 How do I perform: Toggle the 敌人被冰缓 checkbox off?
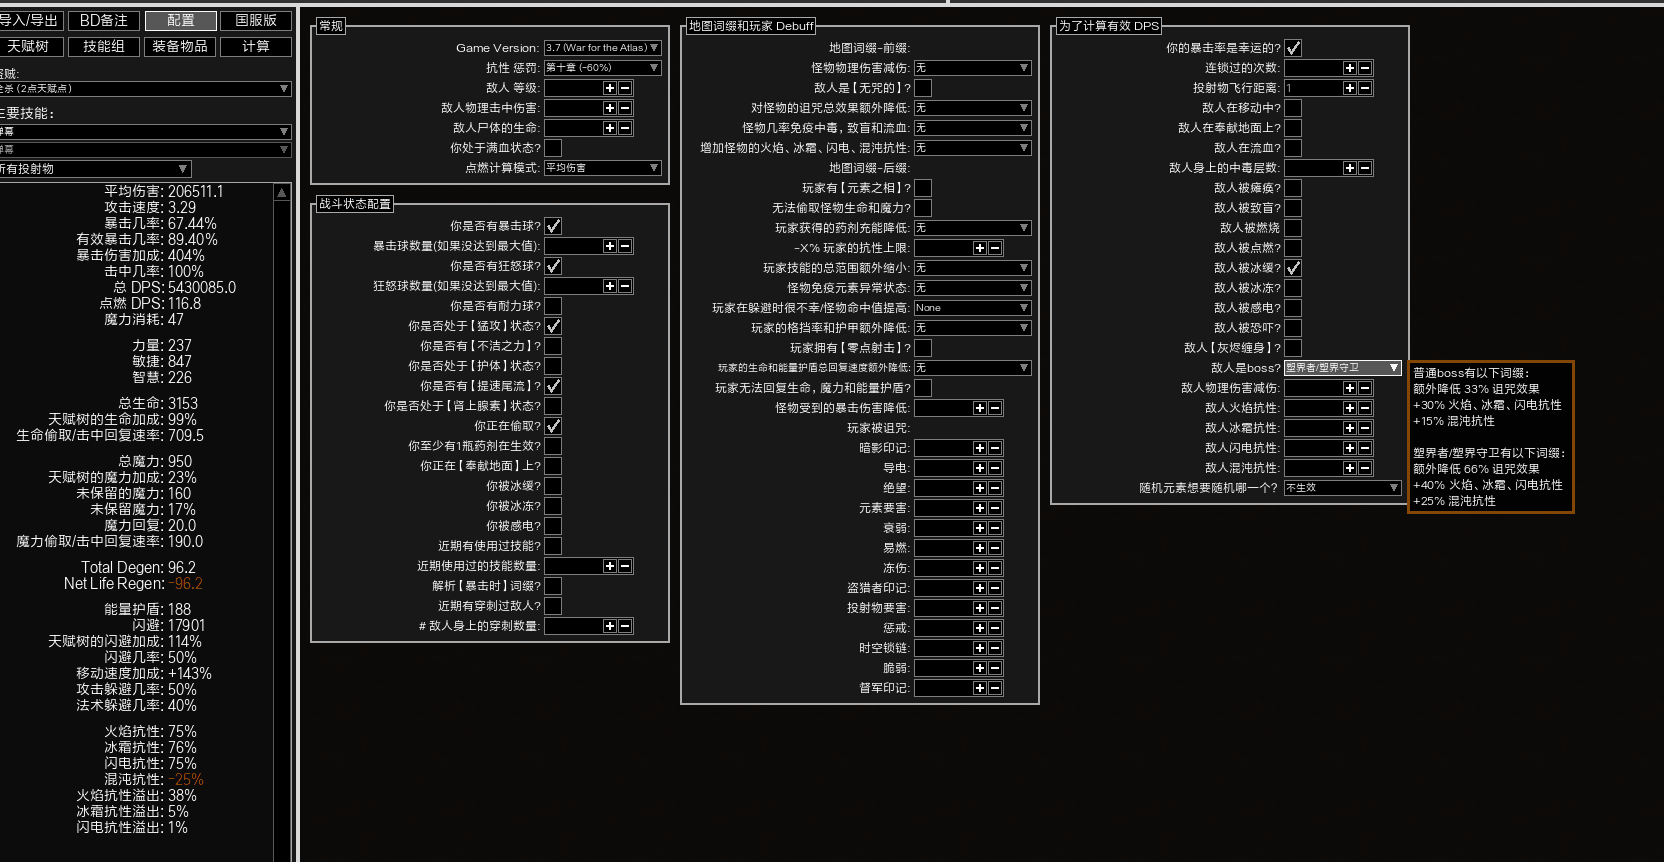[1293, 268]
